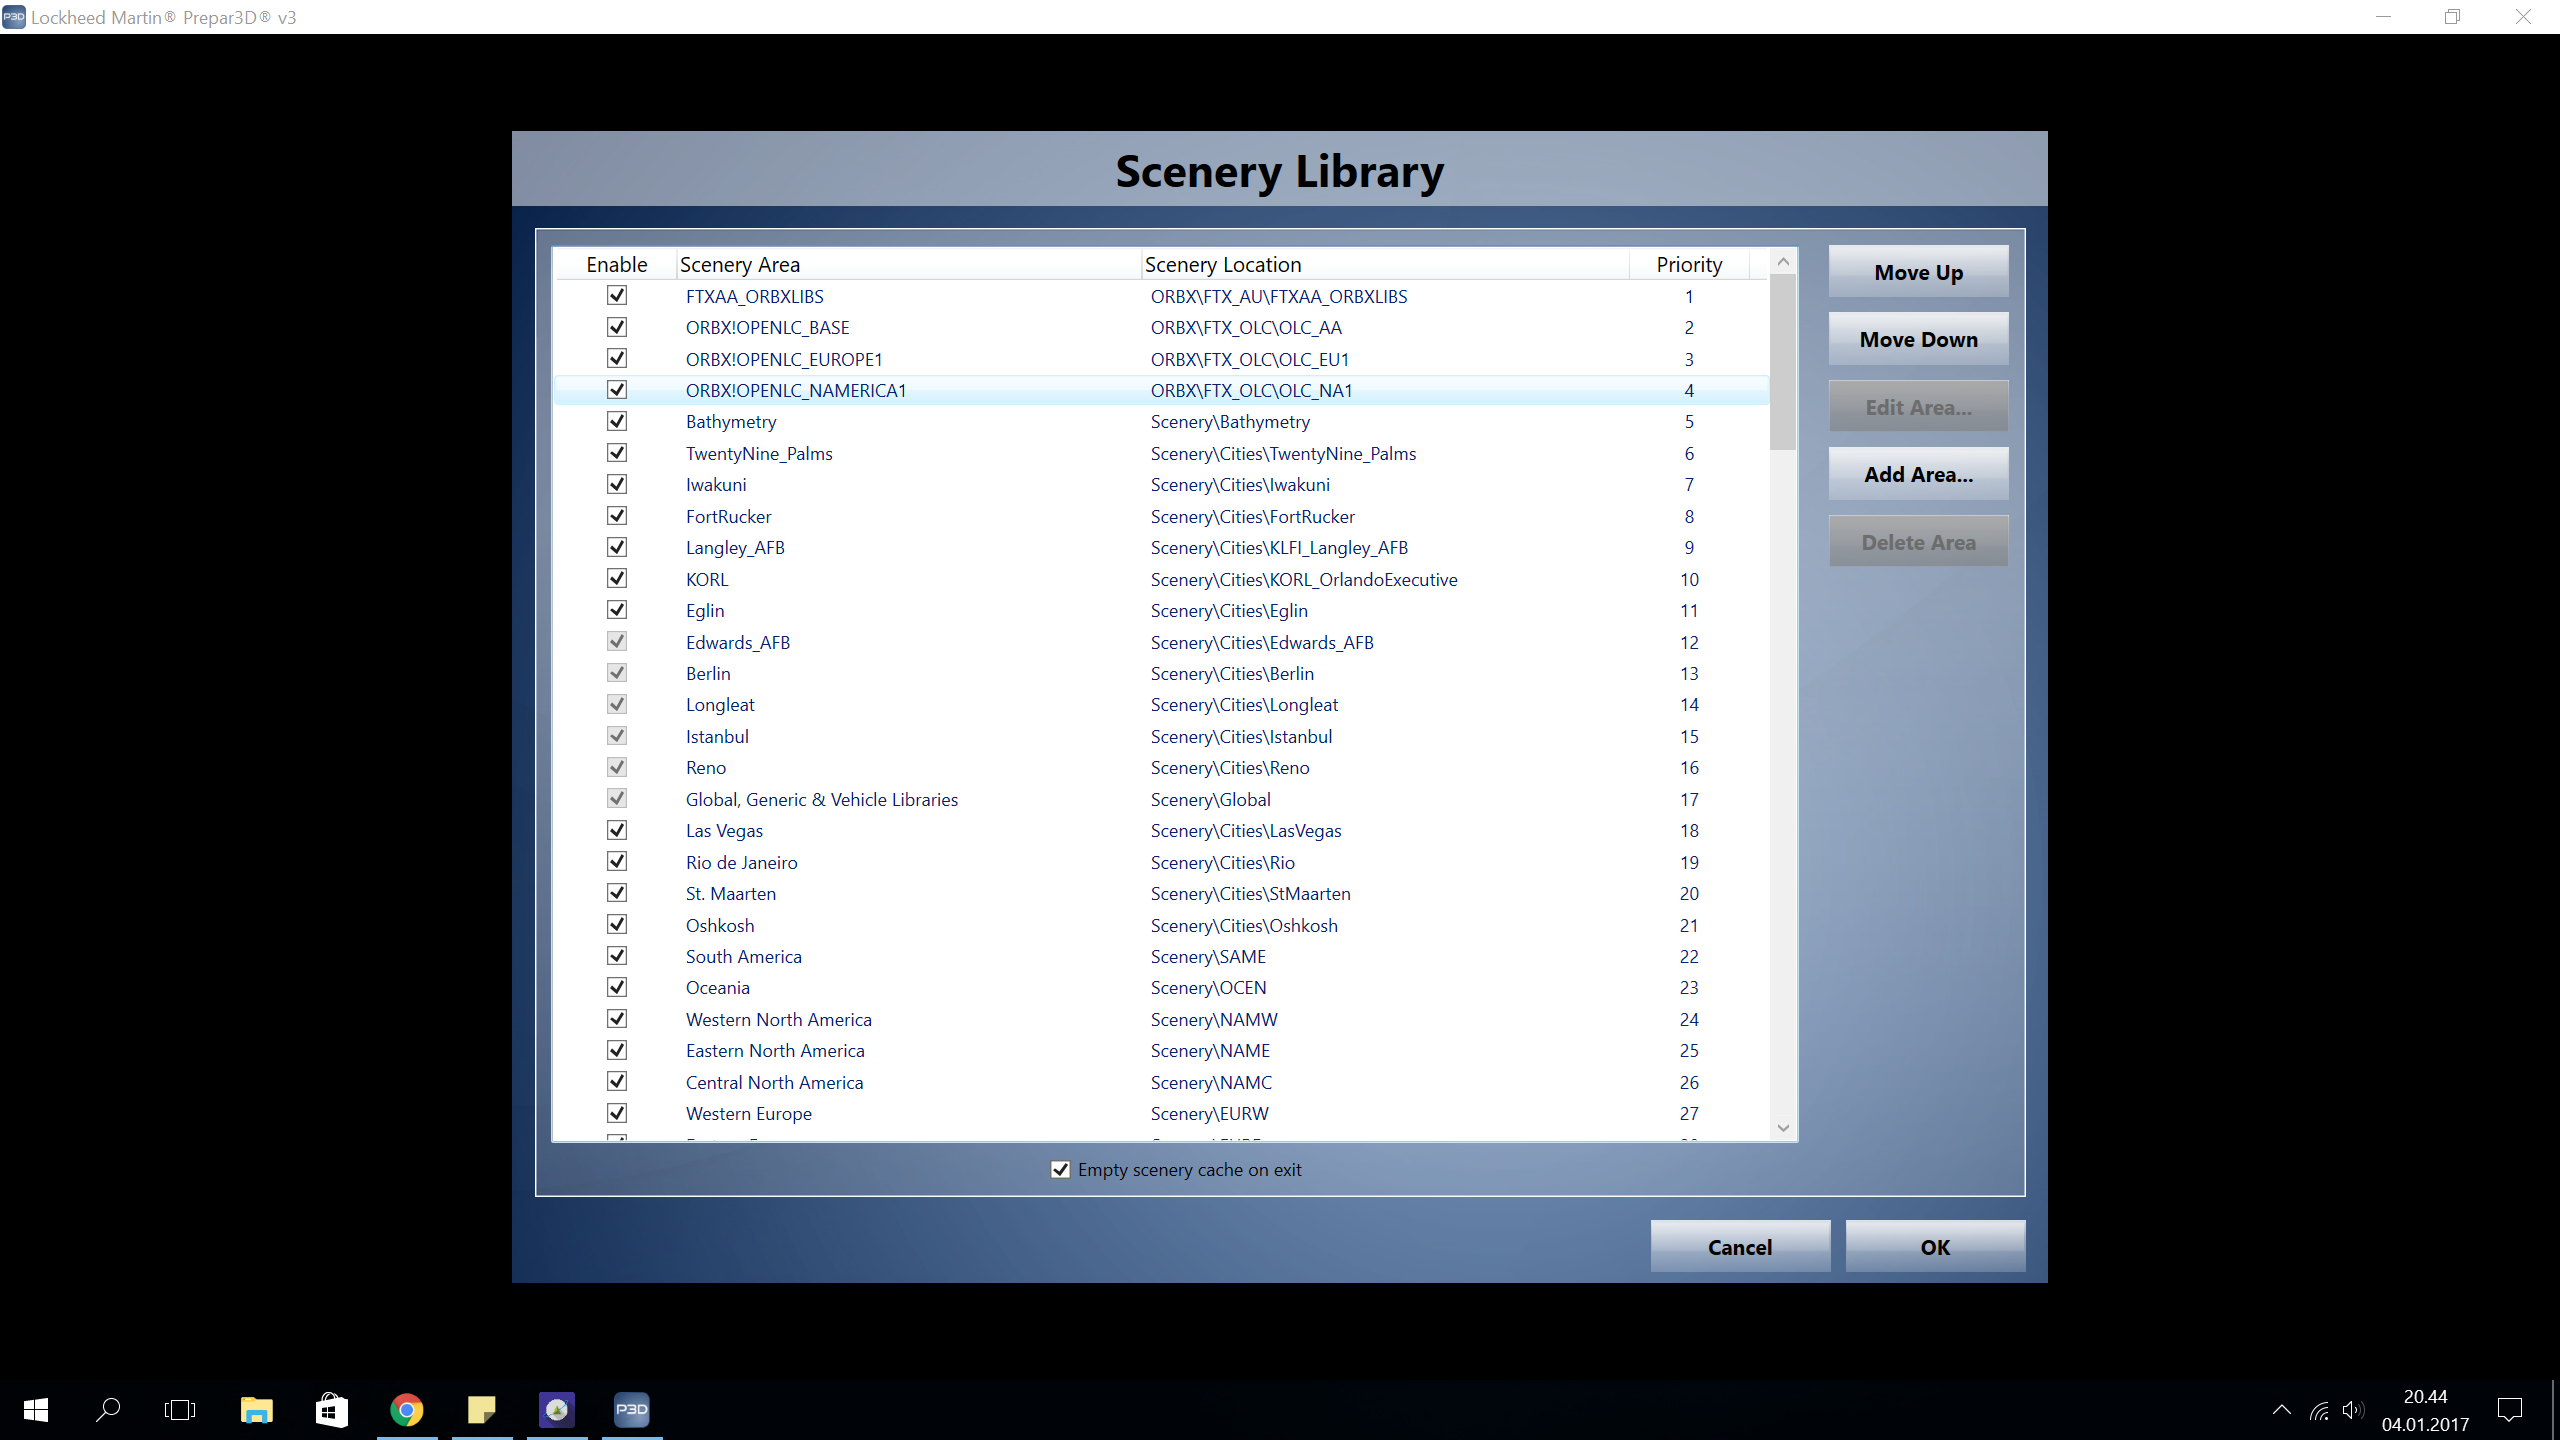Toggle the Rio de Janeiro checkbox
2560x1440 pixels.
(617, 861)
